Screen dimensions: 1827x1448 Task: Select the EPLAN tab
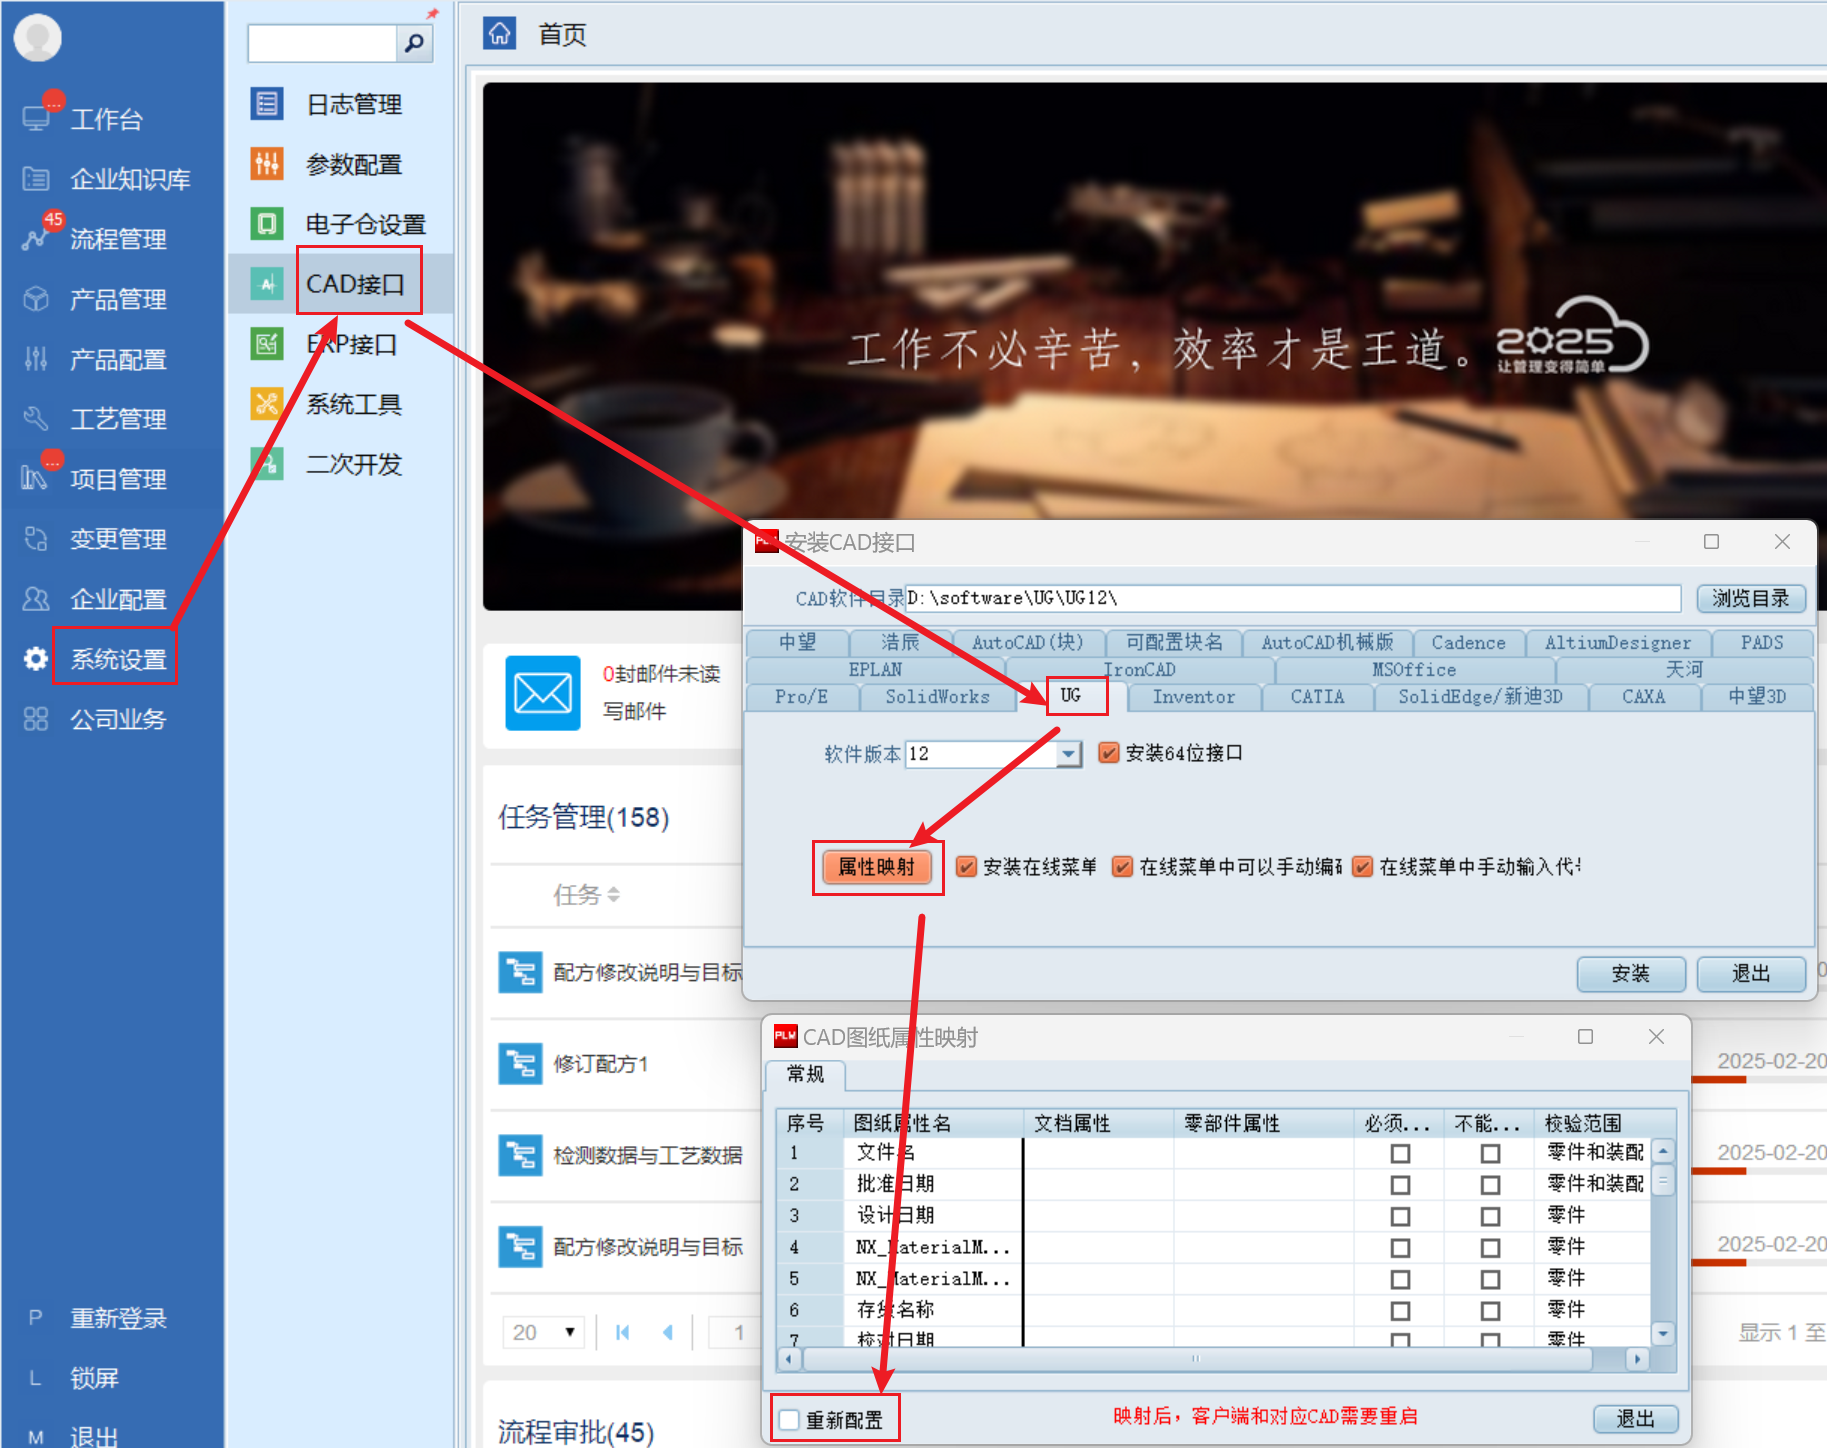[875, 670]
